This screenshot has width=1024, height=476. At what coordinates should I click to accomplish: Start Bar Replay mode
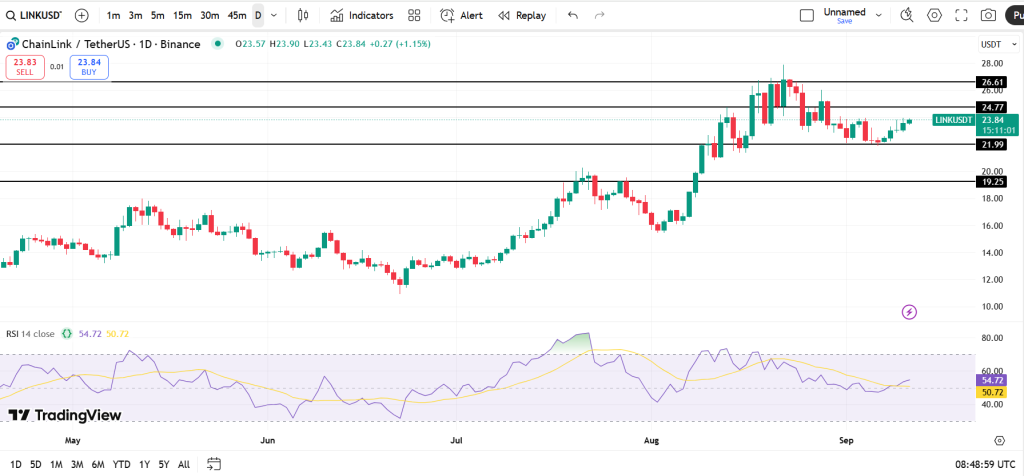click(522, 15)
